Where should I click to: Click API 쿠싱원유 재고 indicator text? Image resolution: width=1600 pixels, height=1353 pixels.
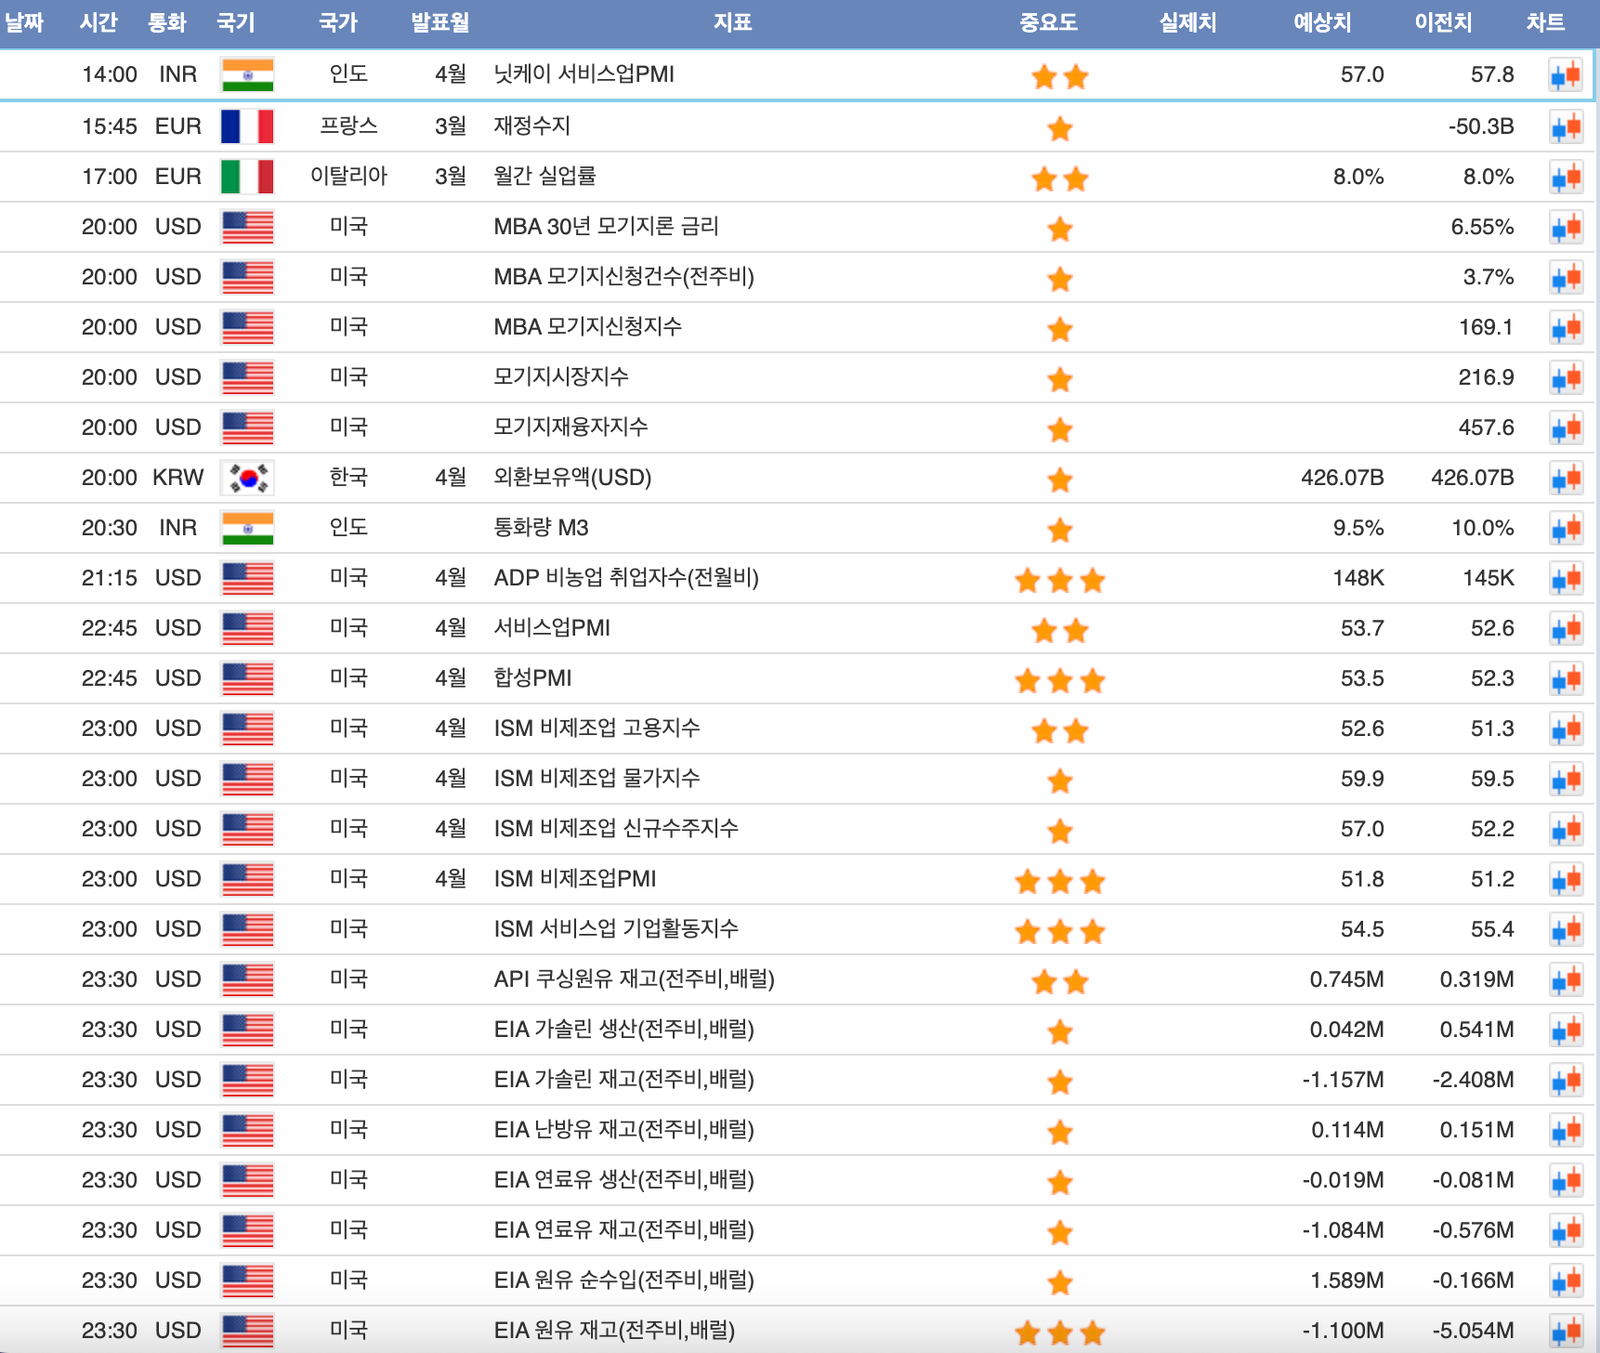[634, 979]
